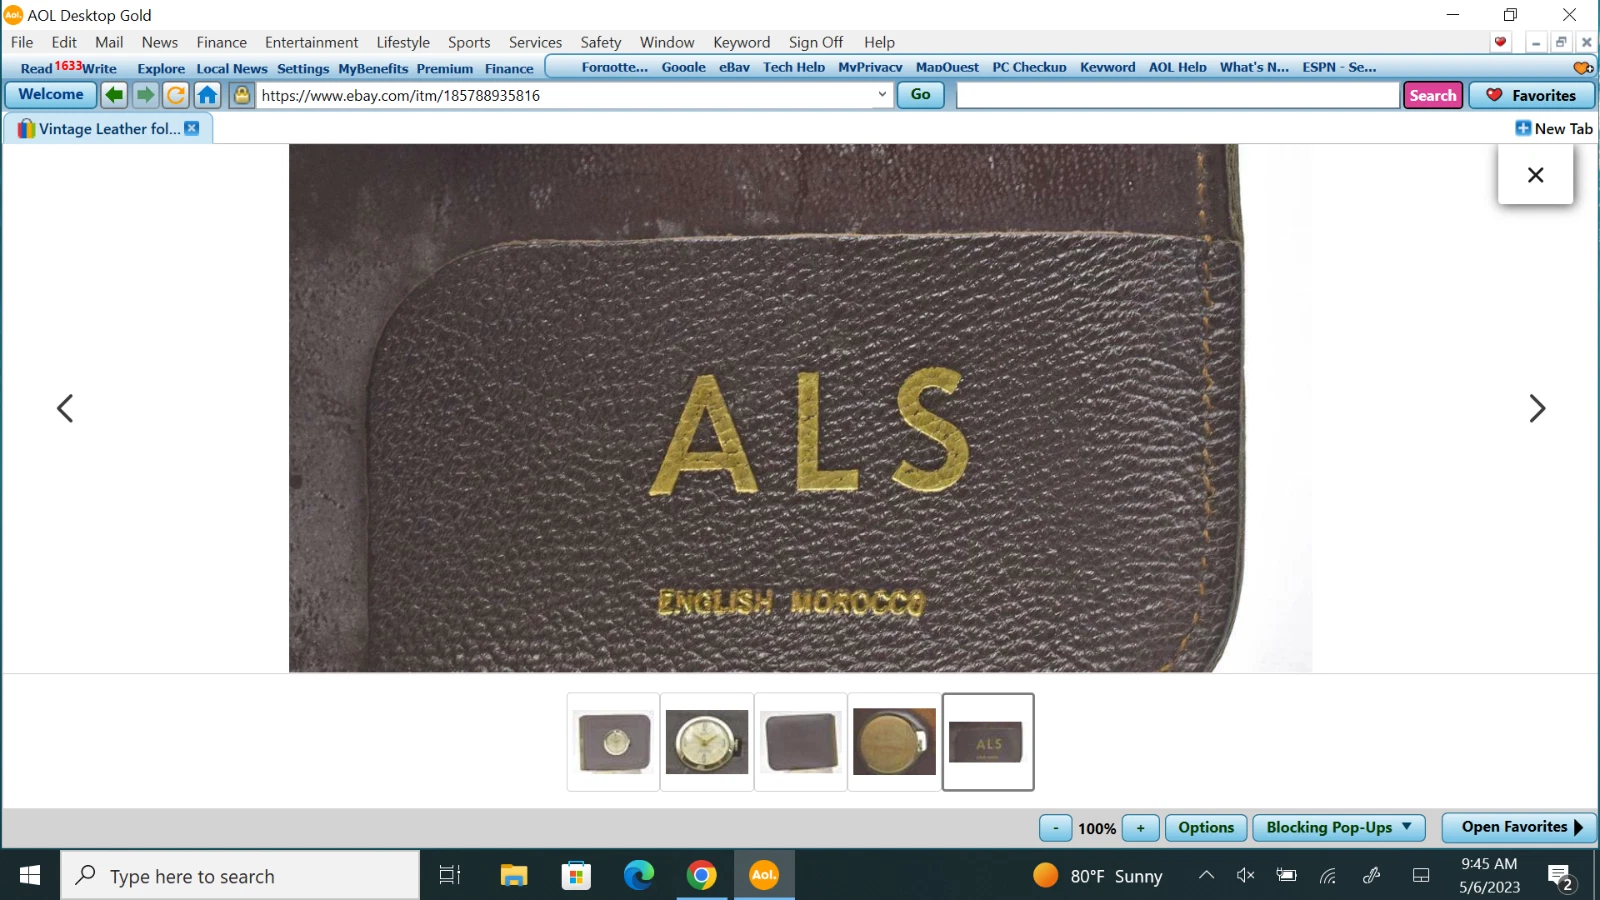Select the clock face close-up thumbnail
The height and width of the screenshot is (900, 1600).
(707, 742)
